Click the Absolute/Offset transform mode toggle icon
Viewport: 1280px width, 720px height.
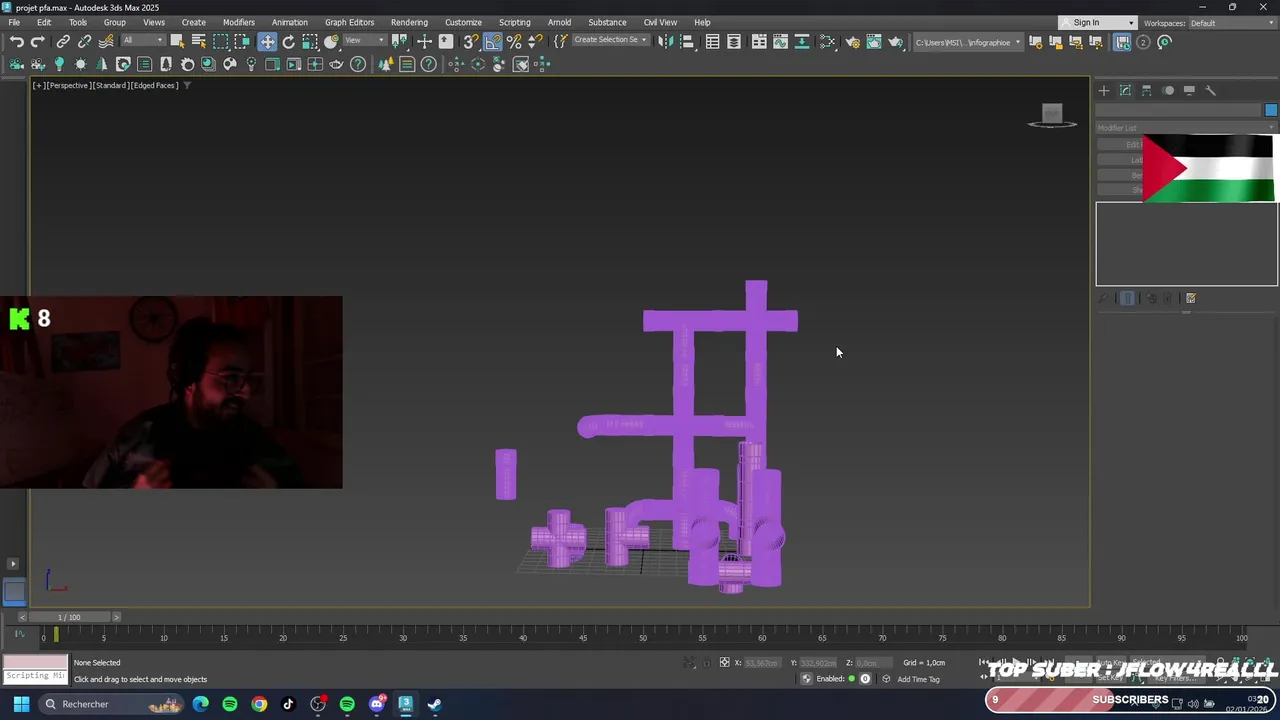point(724,663)
